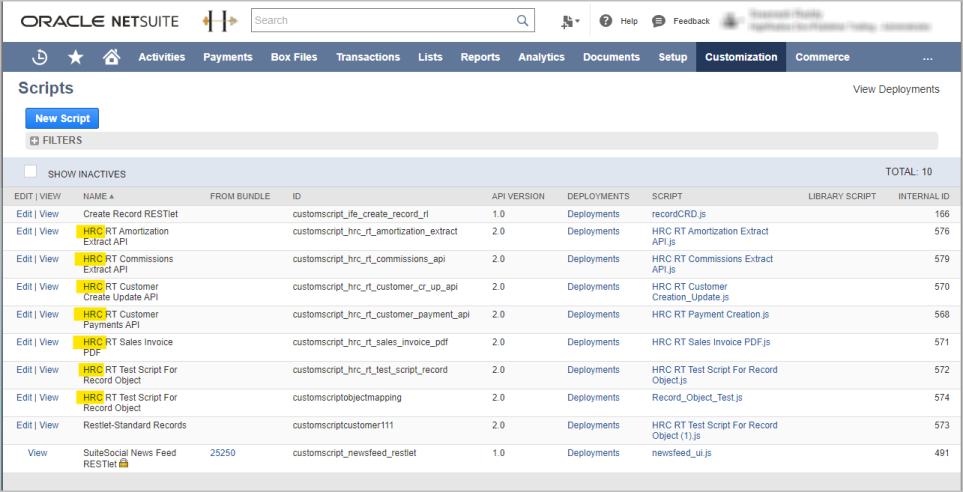
Task: Open bundle 25250 link
Action: pos(222,453)
